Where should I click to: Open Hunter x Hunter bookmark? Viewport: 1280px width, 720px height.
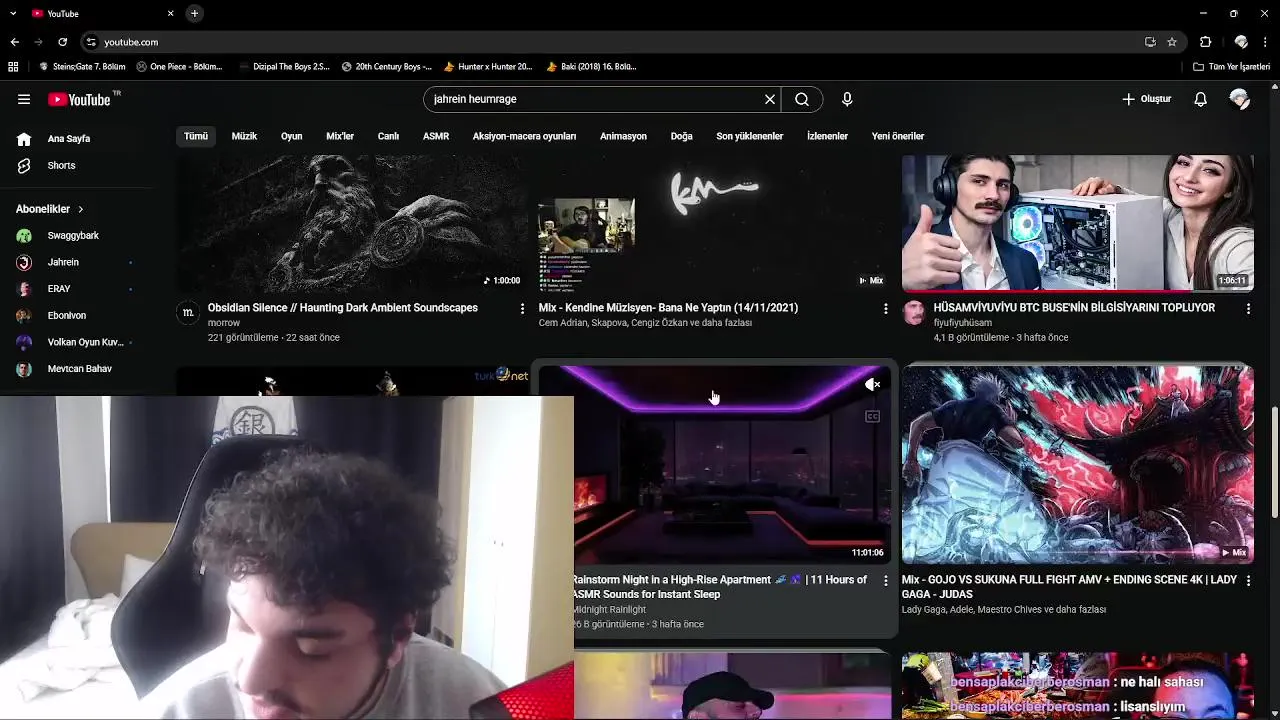coord(488,67)
